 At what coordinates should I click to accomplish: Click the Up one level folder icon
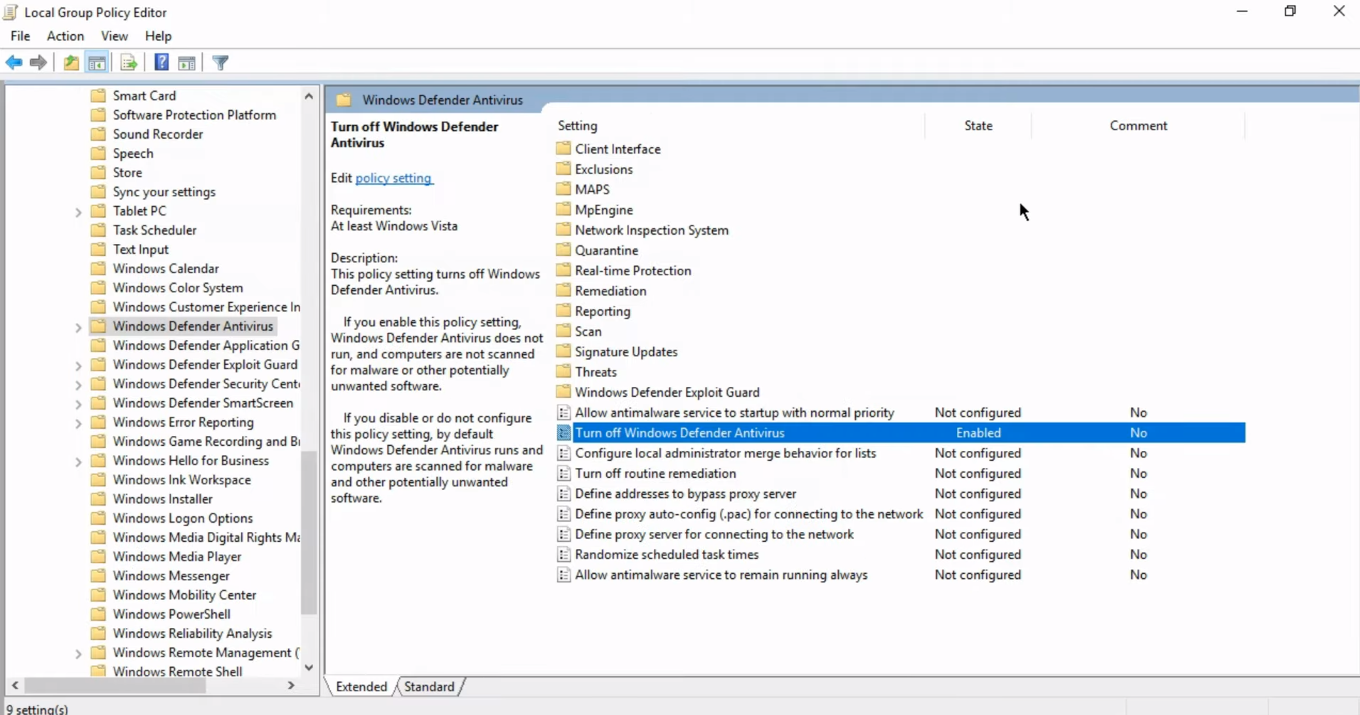coord(71,63)
